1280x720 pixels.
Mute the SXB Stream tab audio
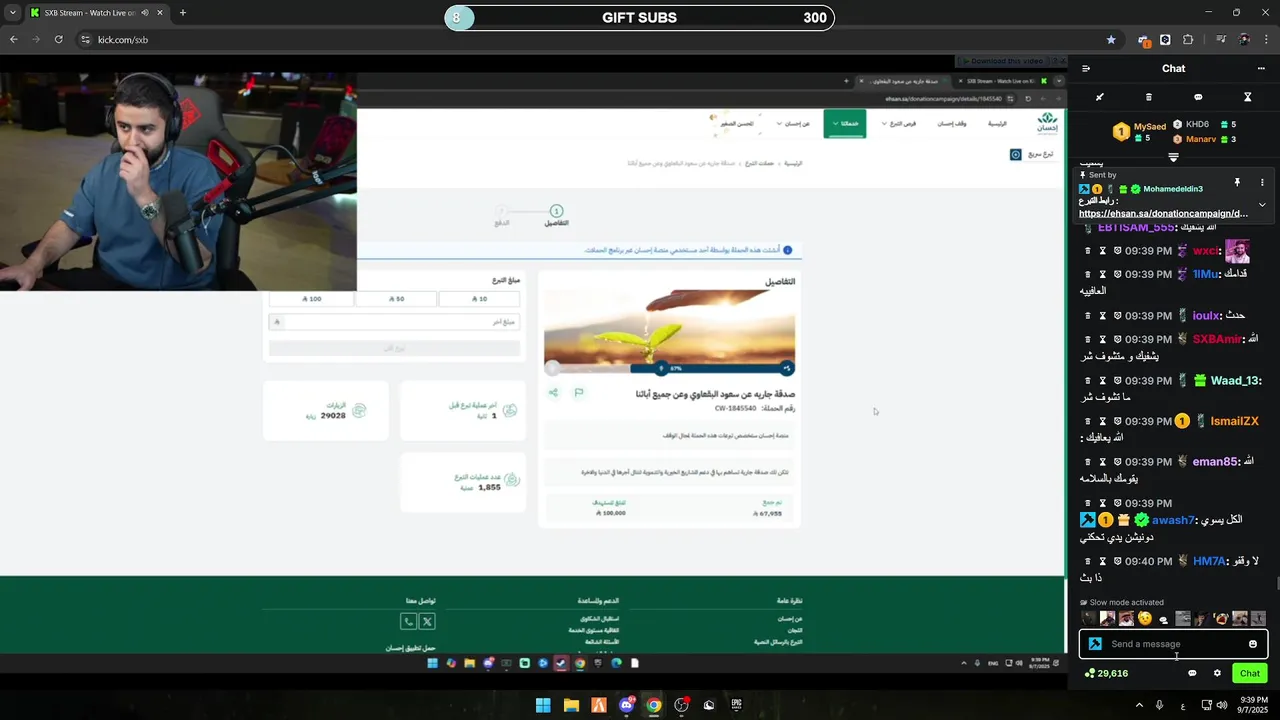[x=145, y=13]
